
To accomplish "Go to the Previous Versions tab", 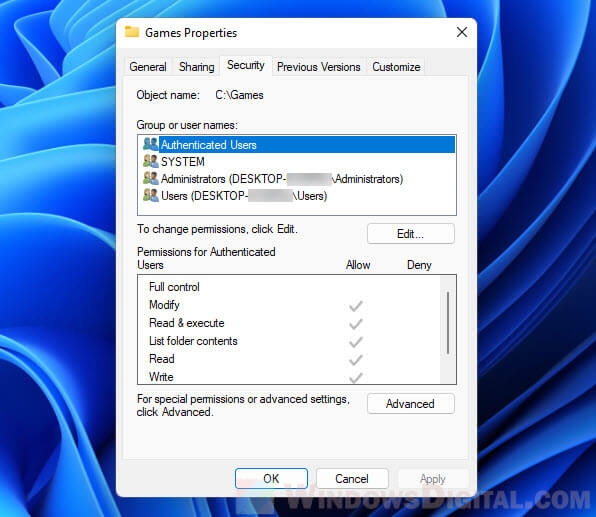I will click(319, 67).
